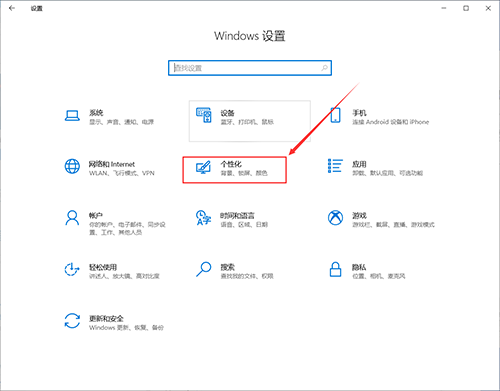Select the 手机 category title
The image size is (500, 391).
(x=359, y=113)
